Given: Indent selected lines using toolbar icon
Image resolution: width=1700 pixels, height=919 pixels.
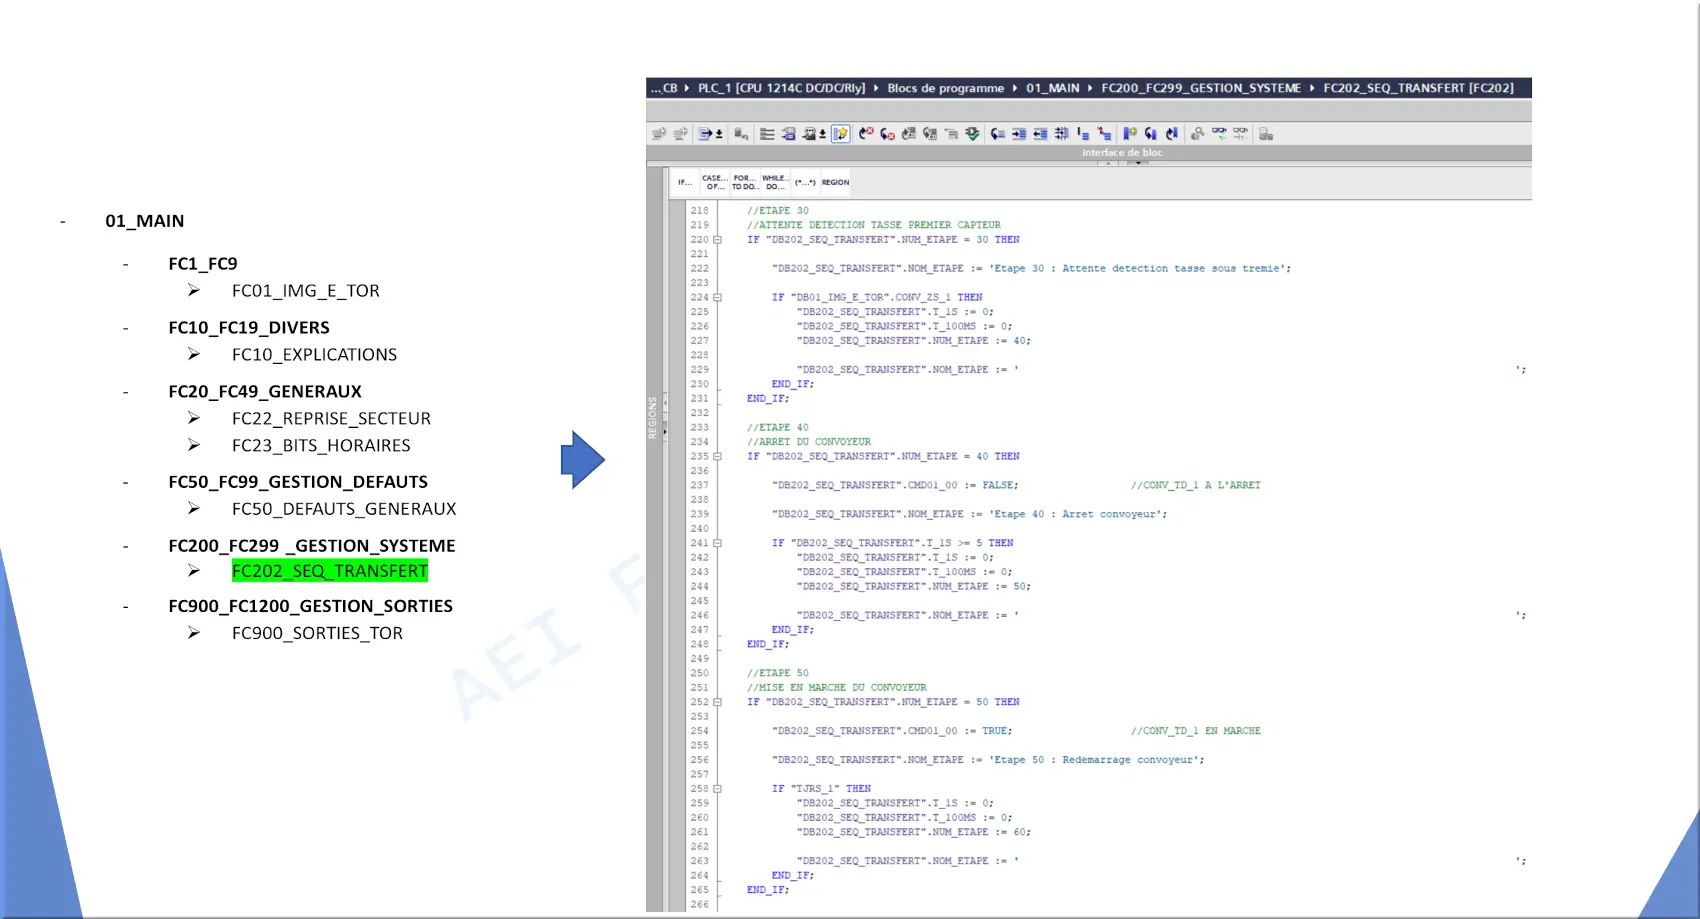Looking at the screenshot, I should tap(1019, 134).
